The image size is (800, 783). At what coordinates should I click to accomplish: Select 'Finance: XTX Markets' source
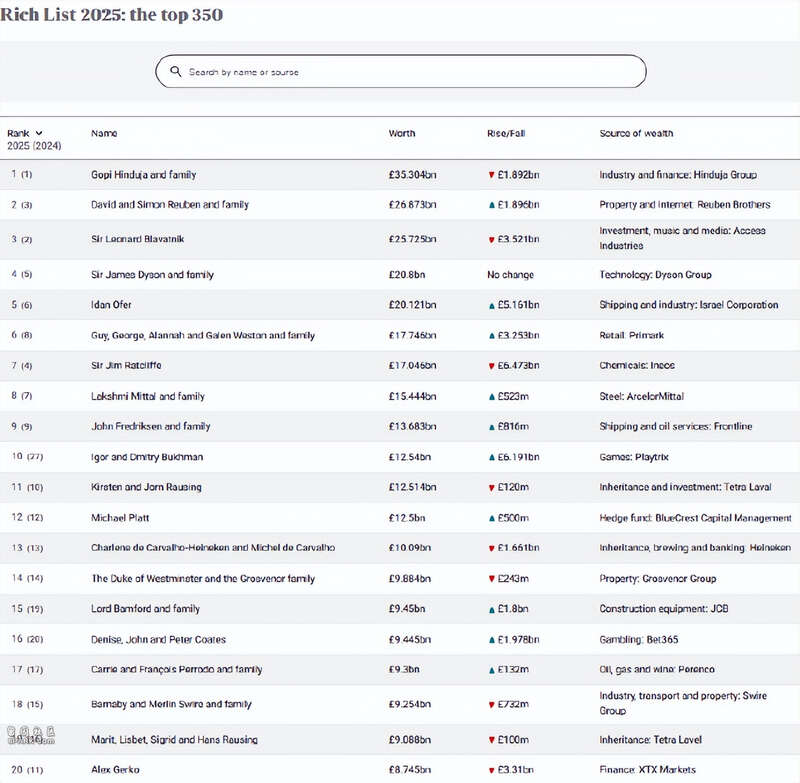[x=647, y=769]
